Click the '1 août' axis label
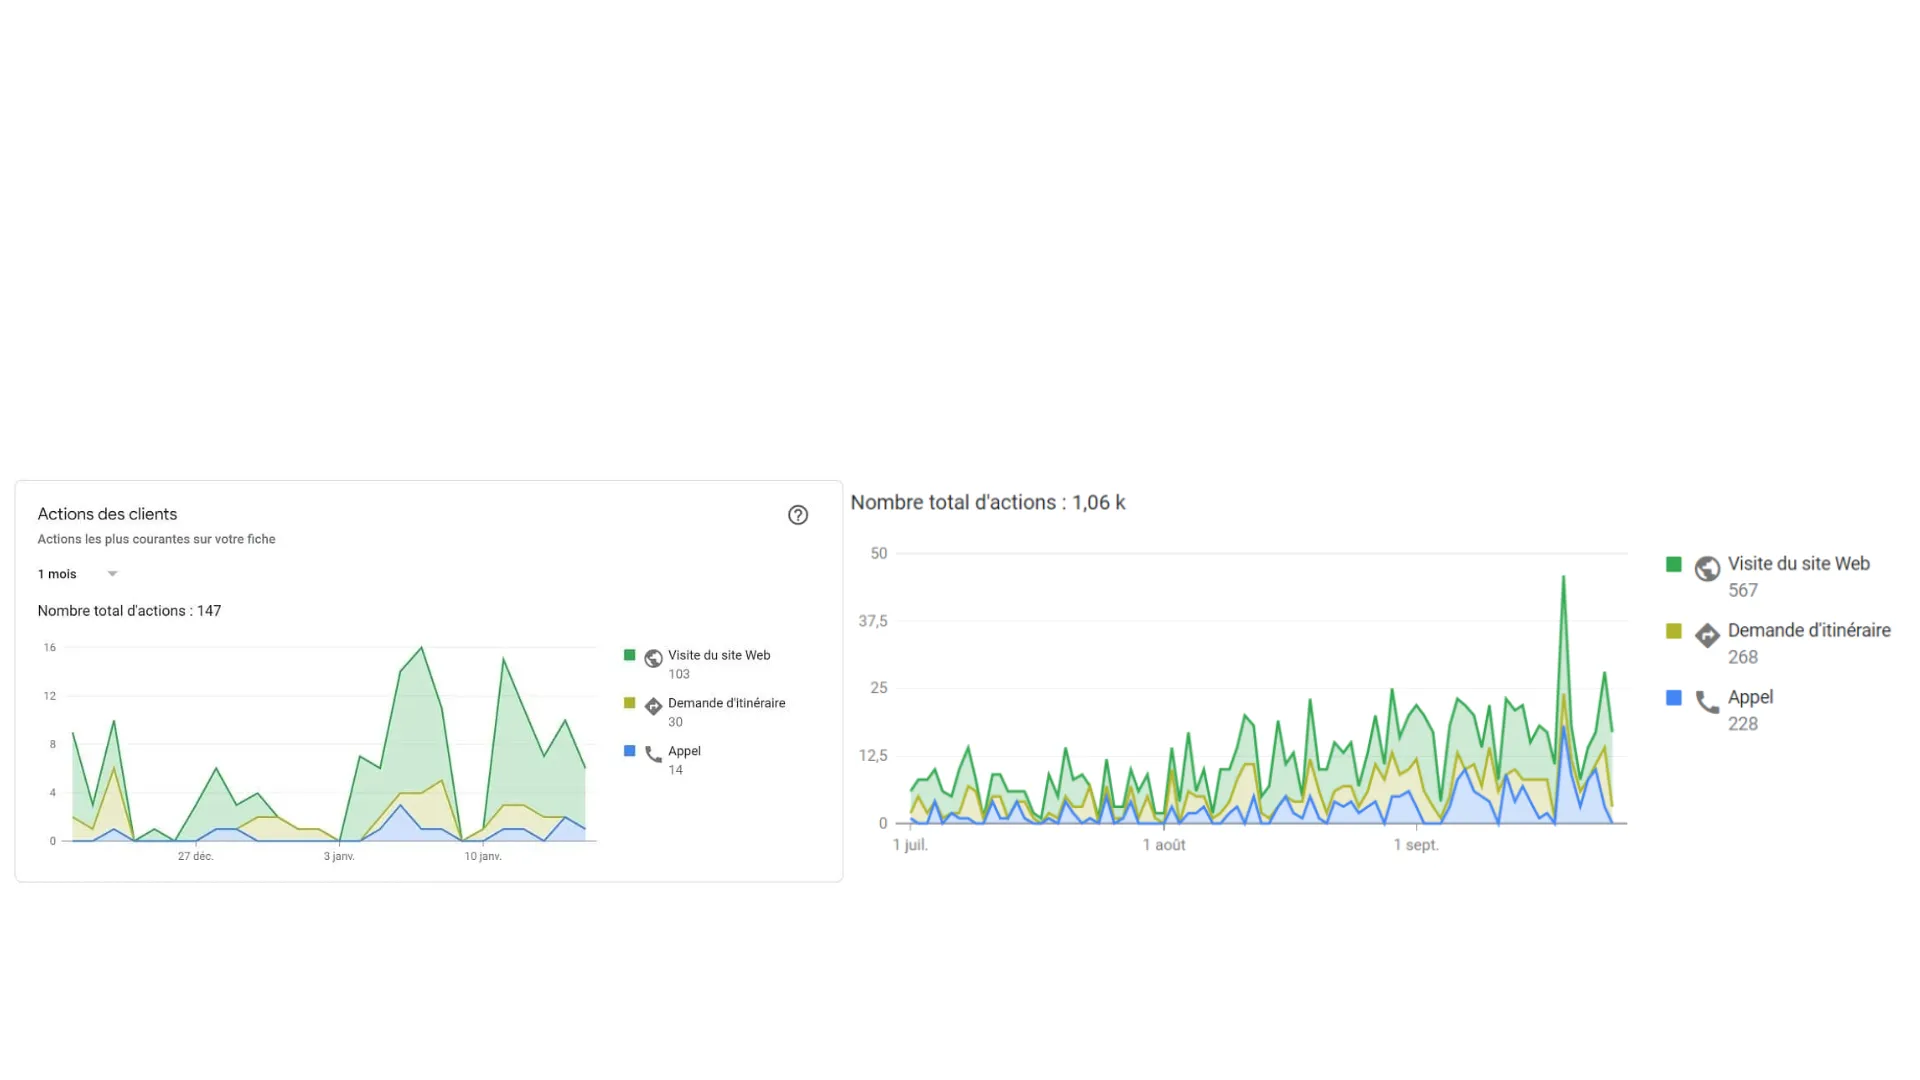 [x=1163, y=845]
